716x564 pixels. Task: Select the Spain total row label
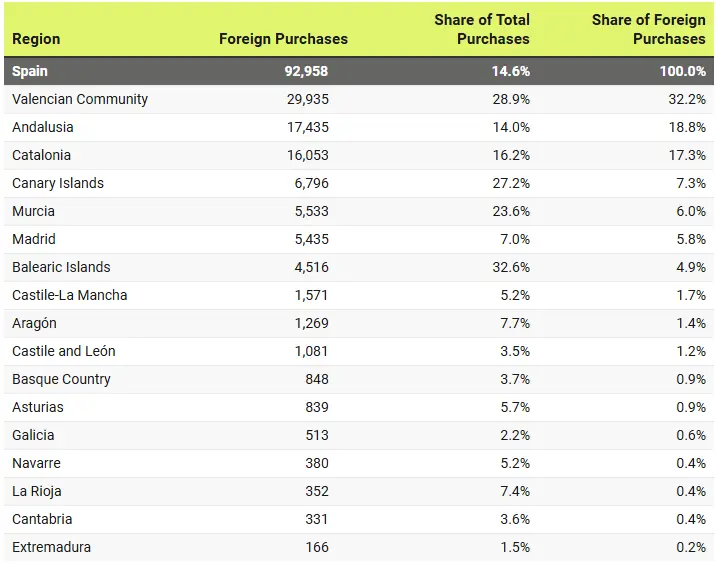(30, 71)
